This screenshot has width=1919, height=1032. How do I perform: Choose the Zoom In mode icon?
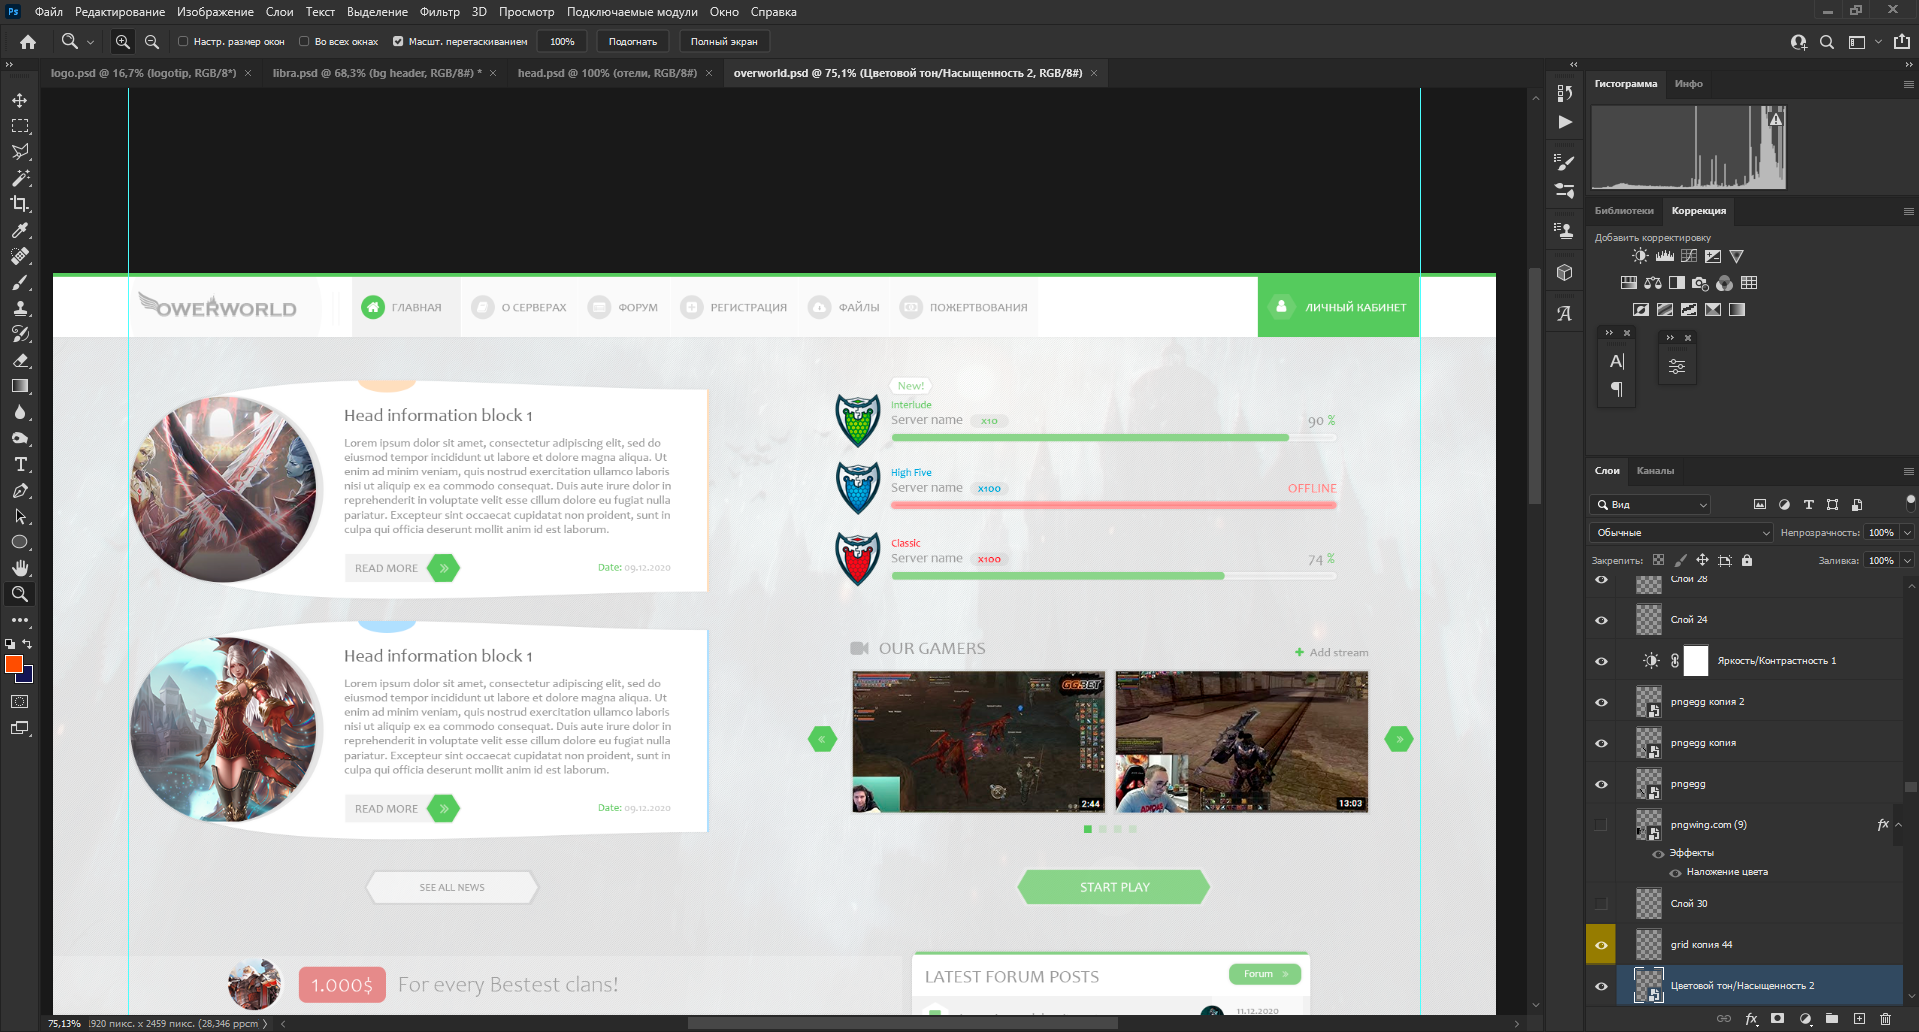pyautogui.click(x=122, y=42)
